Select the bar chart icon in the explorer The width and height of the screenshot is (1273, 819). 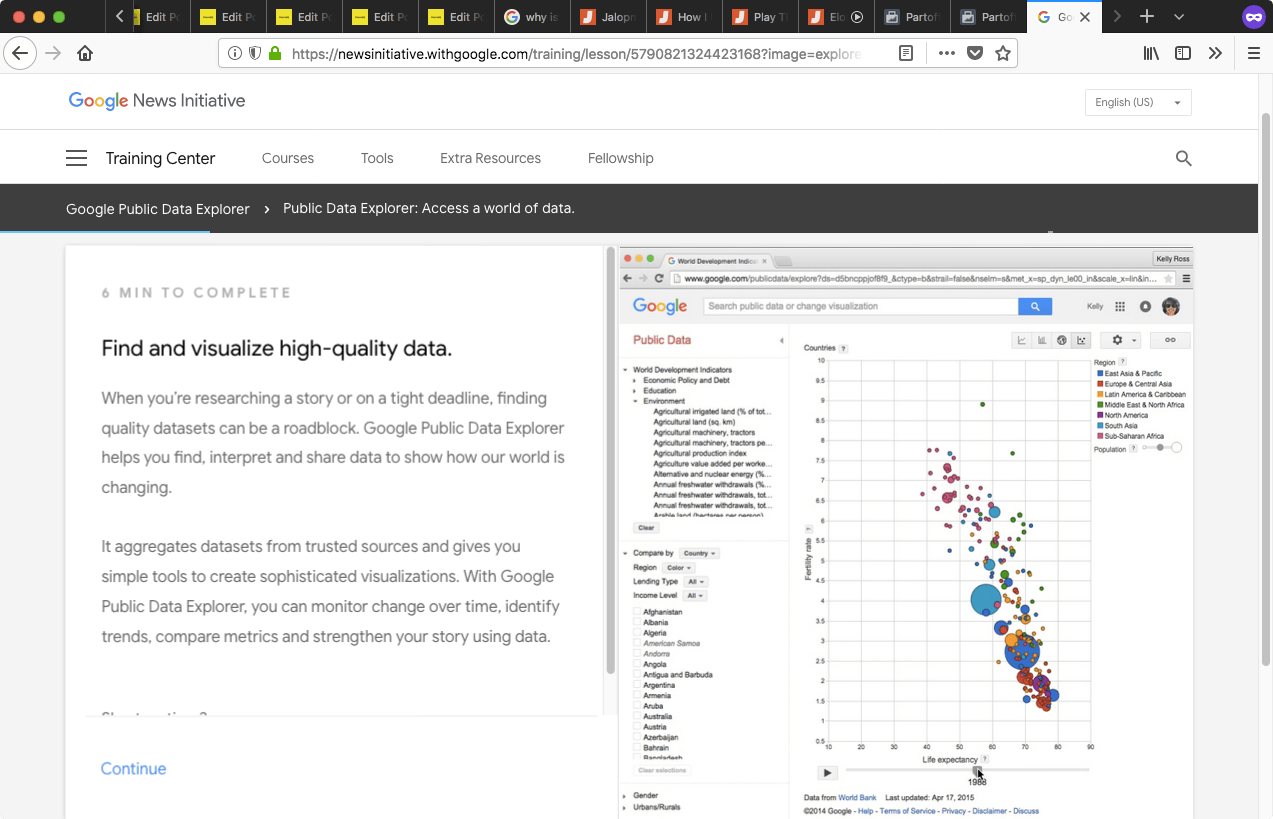[x=1042, y=340]
